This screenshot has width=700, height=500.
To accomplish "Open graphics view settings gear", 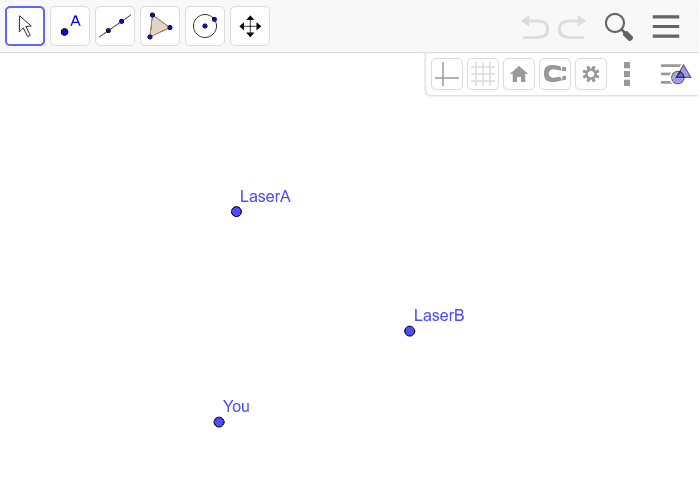I will pyautogui.click(x=591, y=74).
